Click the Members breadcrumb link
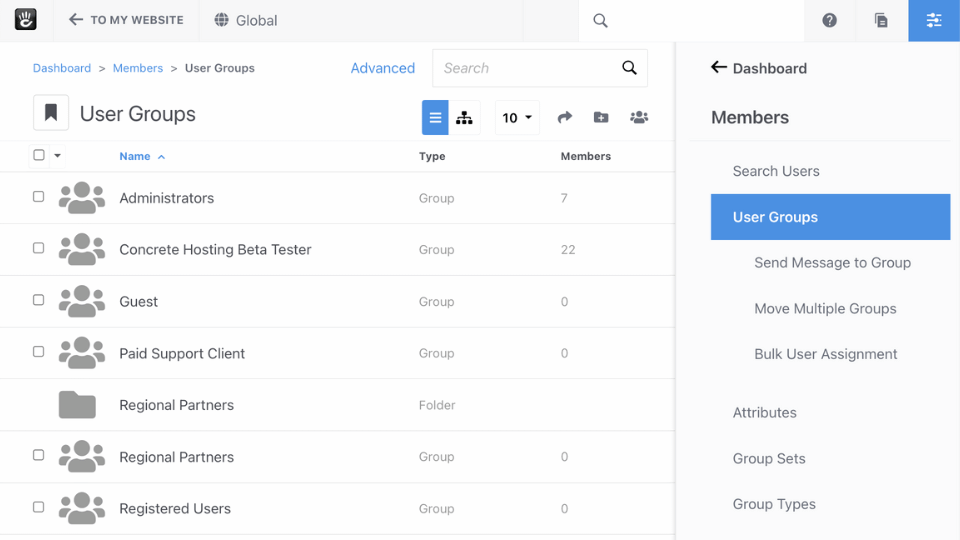This screenshot has width=960, height=540. click(138, 68)
